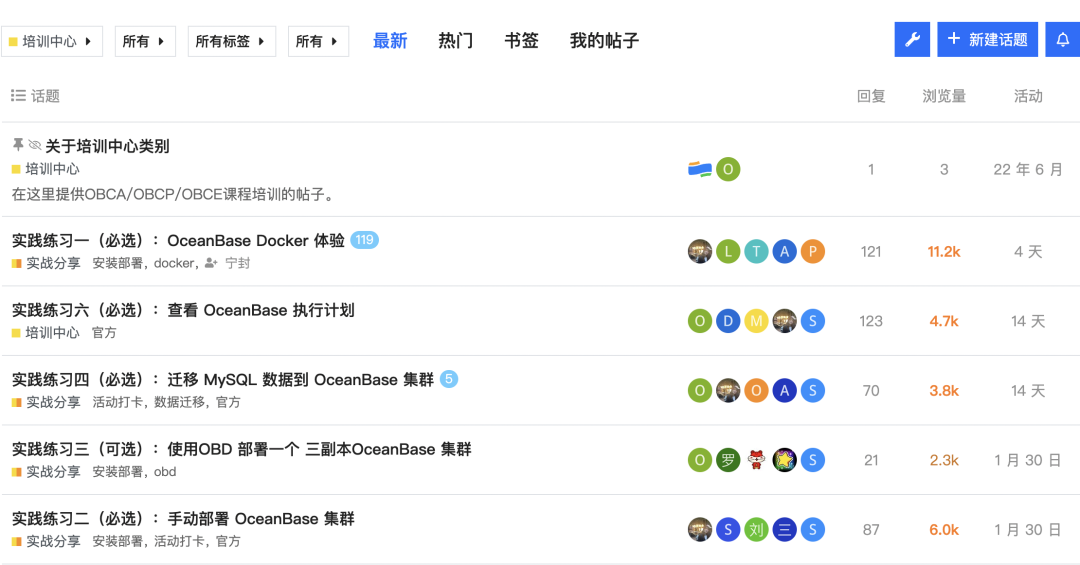Switch to the 我的帖子 tab
Image resolution: width=1080 pixels, height=565 pixels.
click(x=604, y=41)
